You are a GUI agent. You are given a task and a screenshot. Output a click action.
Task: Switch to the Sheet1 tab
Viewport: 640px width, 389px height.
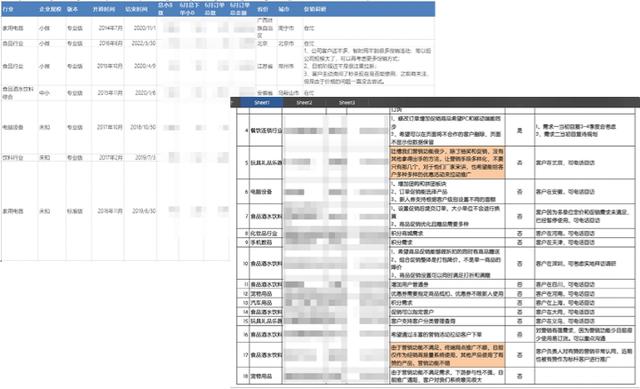(x=262, y=102)
